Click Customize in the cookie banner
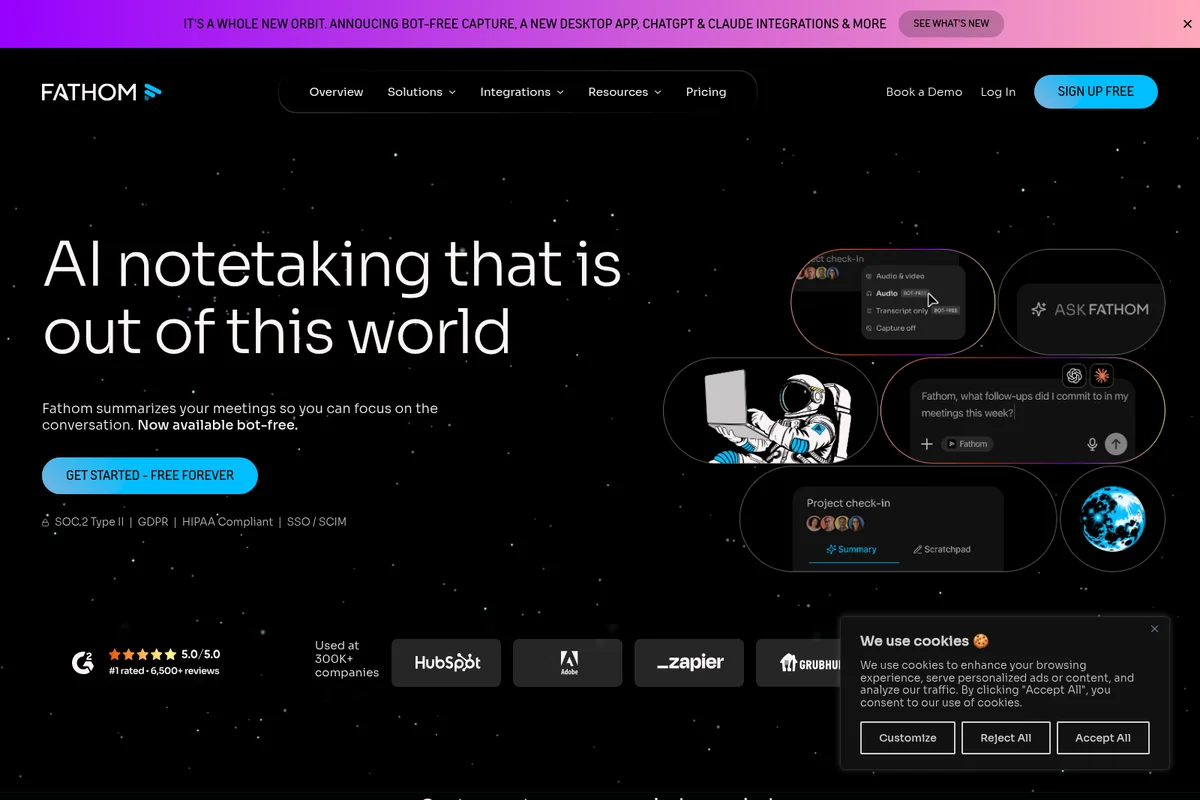This screenshot has width=1200, height=800. tap(908, 738)
